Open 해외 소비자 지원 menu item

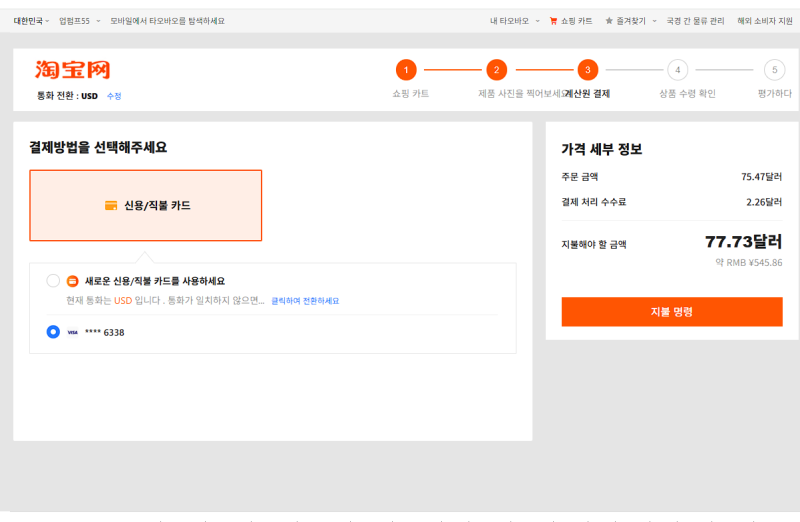coord(765,21)
